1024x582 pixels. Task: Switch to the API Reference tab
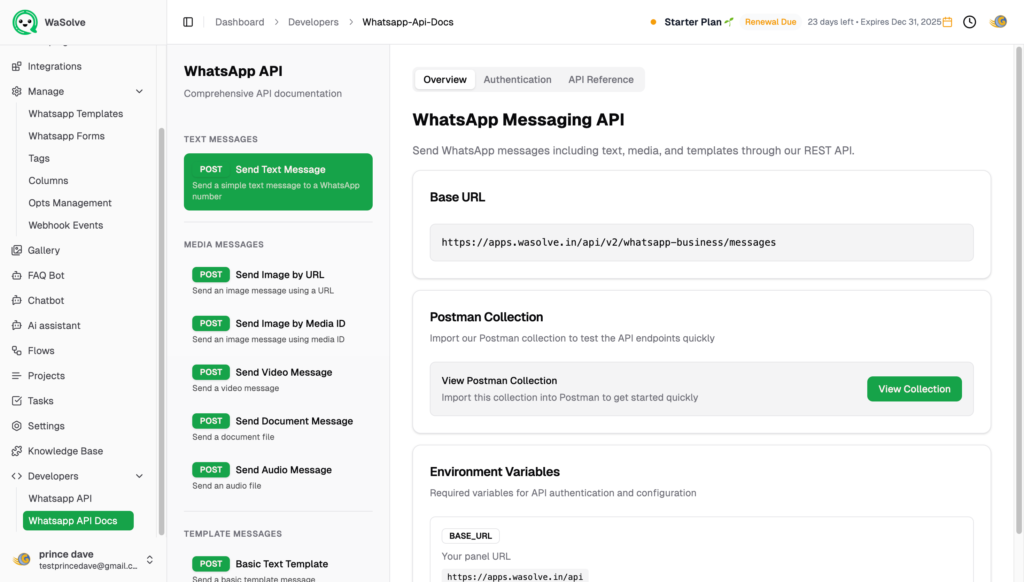[600, 80]
